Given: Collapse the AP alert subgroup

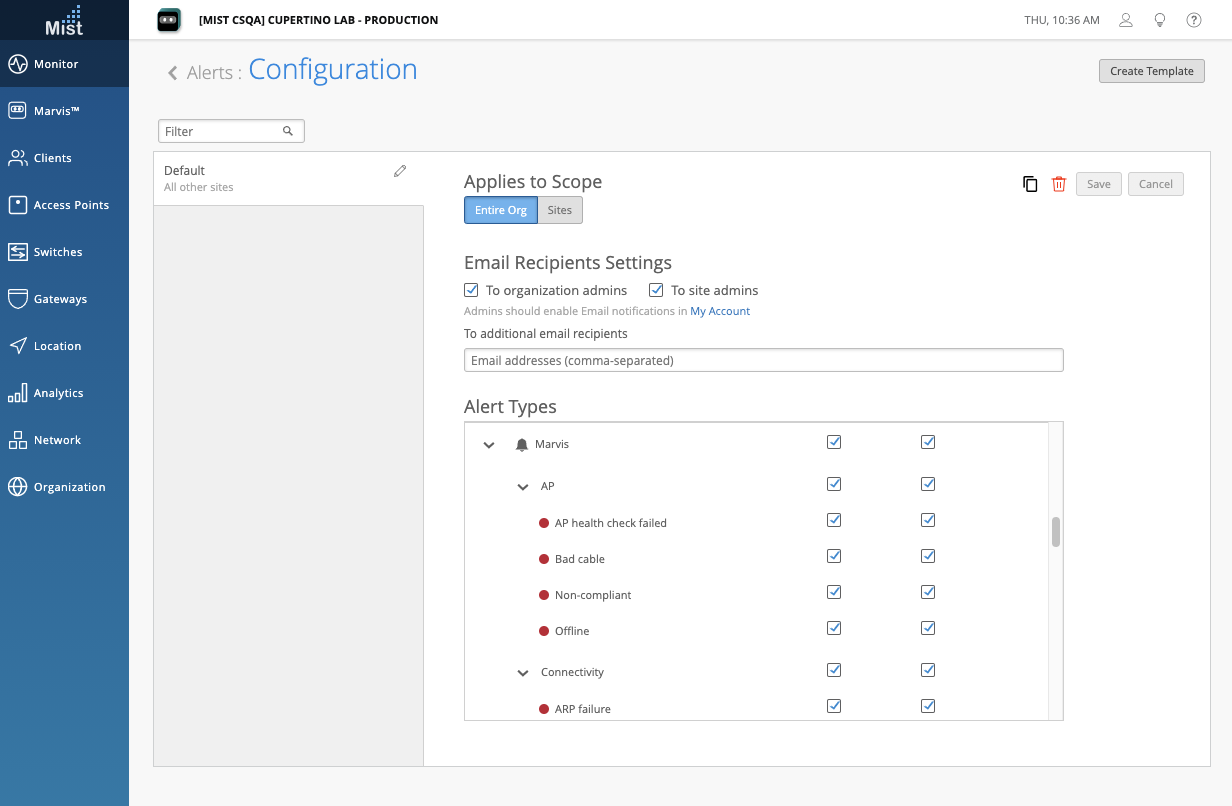Looking at the screenshot, I should tap(523, 487).
